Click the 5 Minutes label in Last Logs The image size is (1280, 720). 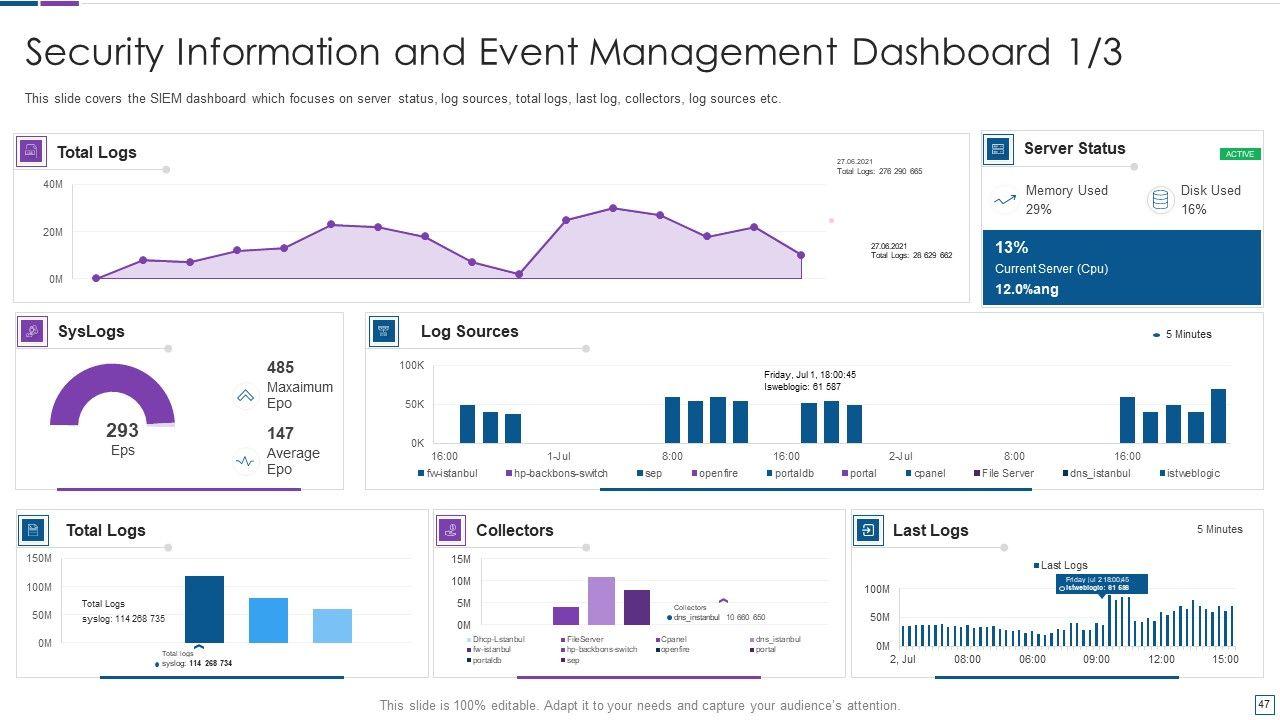tap(1219, 529)
